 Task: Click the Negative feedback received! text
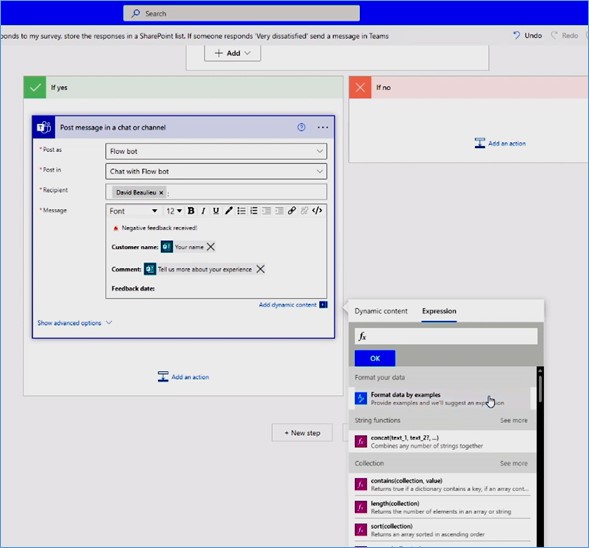coord(159,228)
